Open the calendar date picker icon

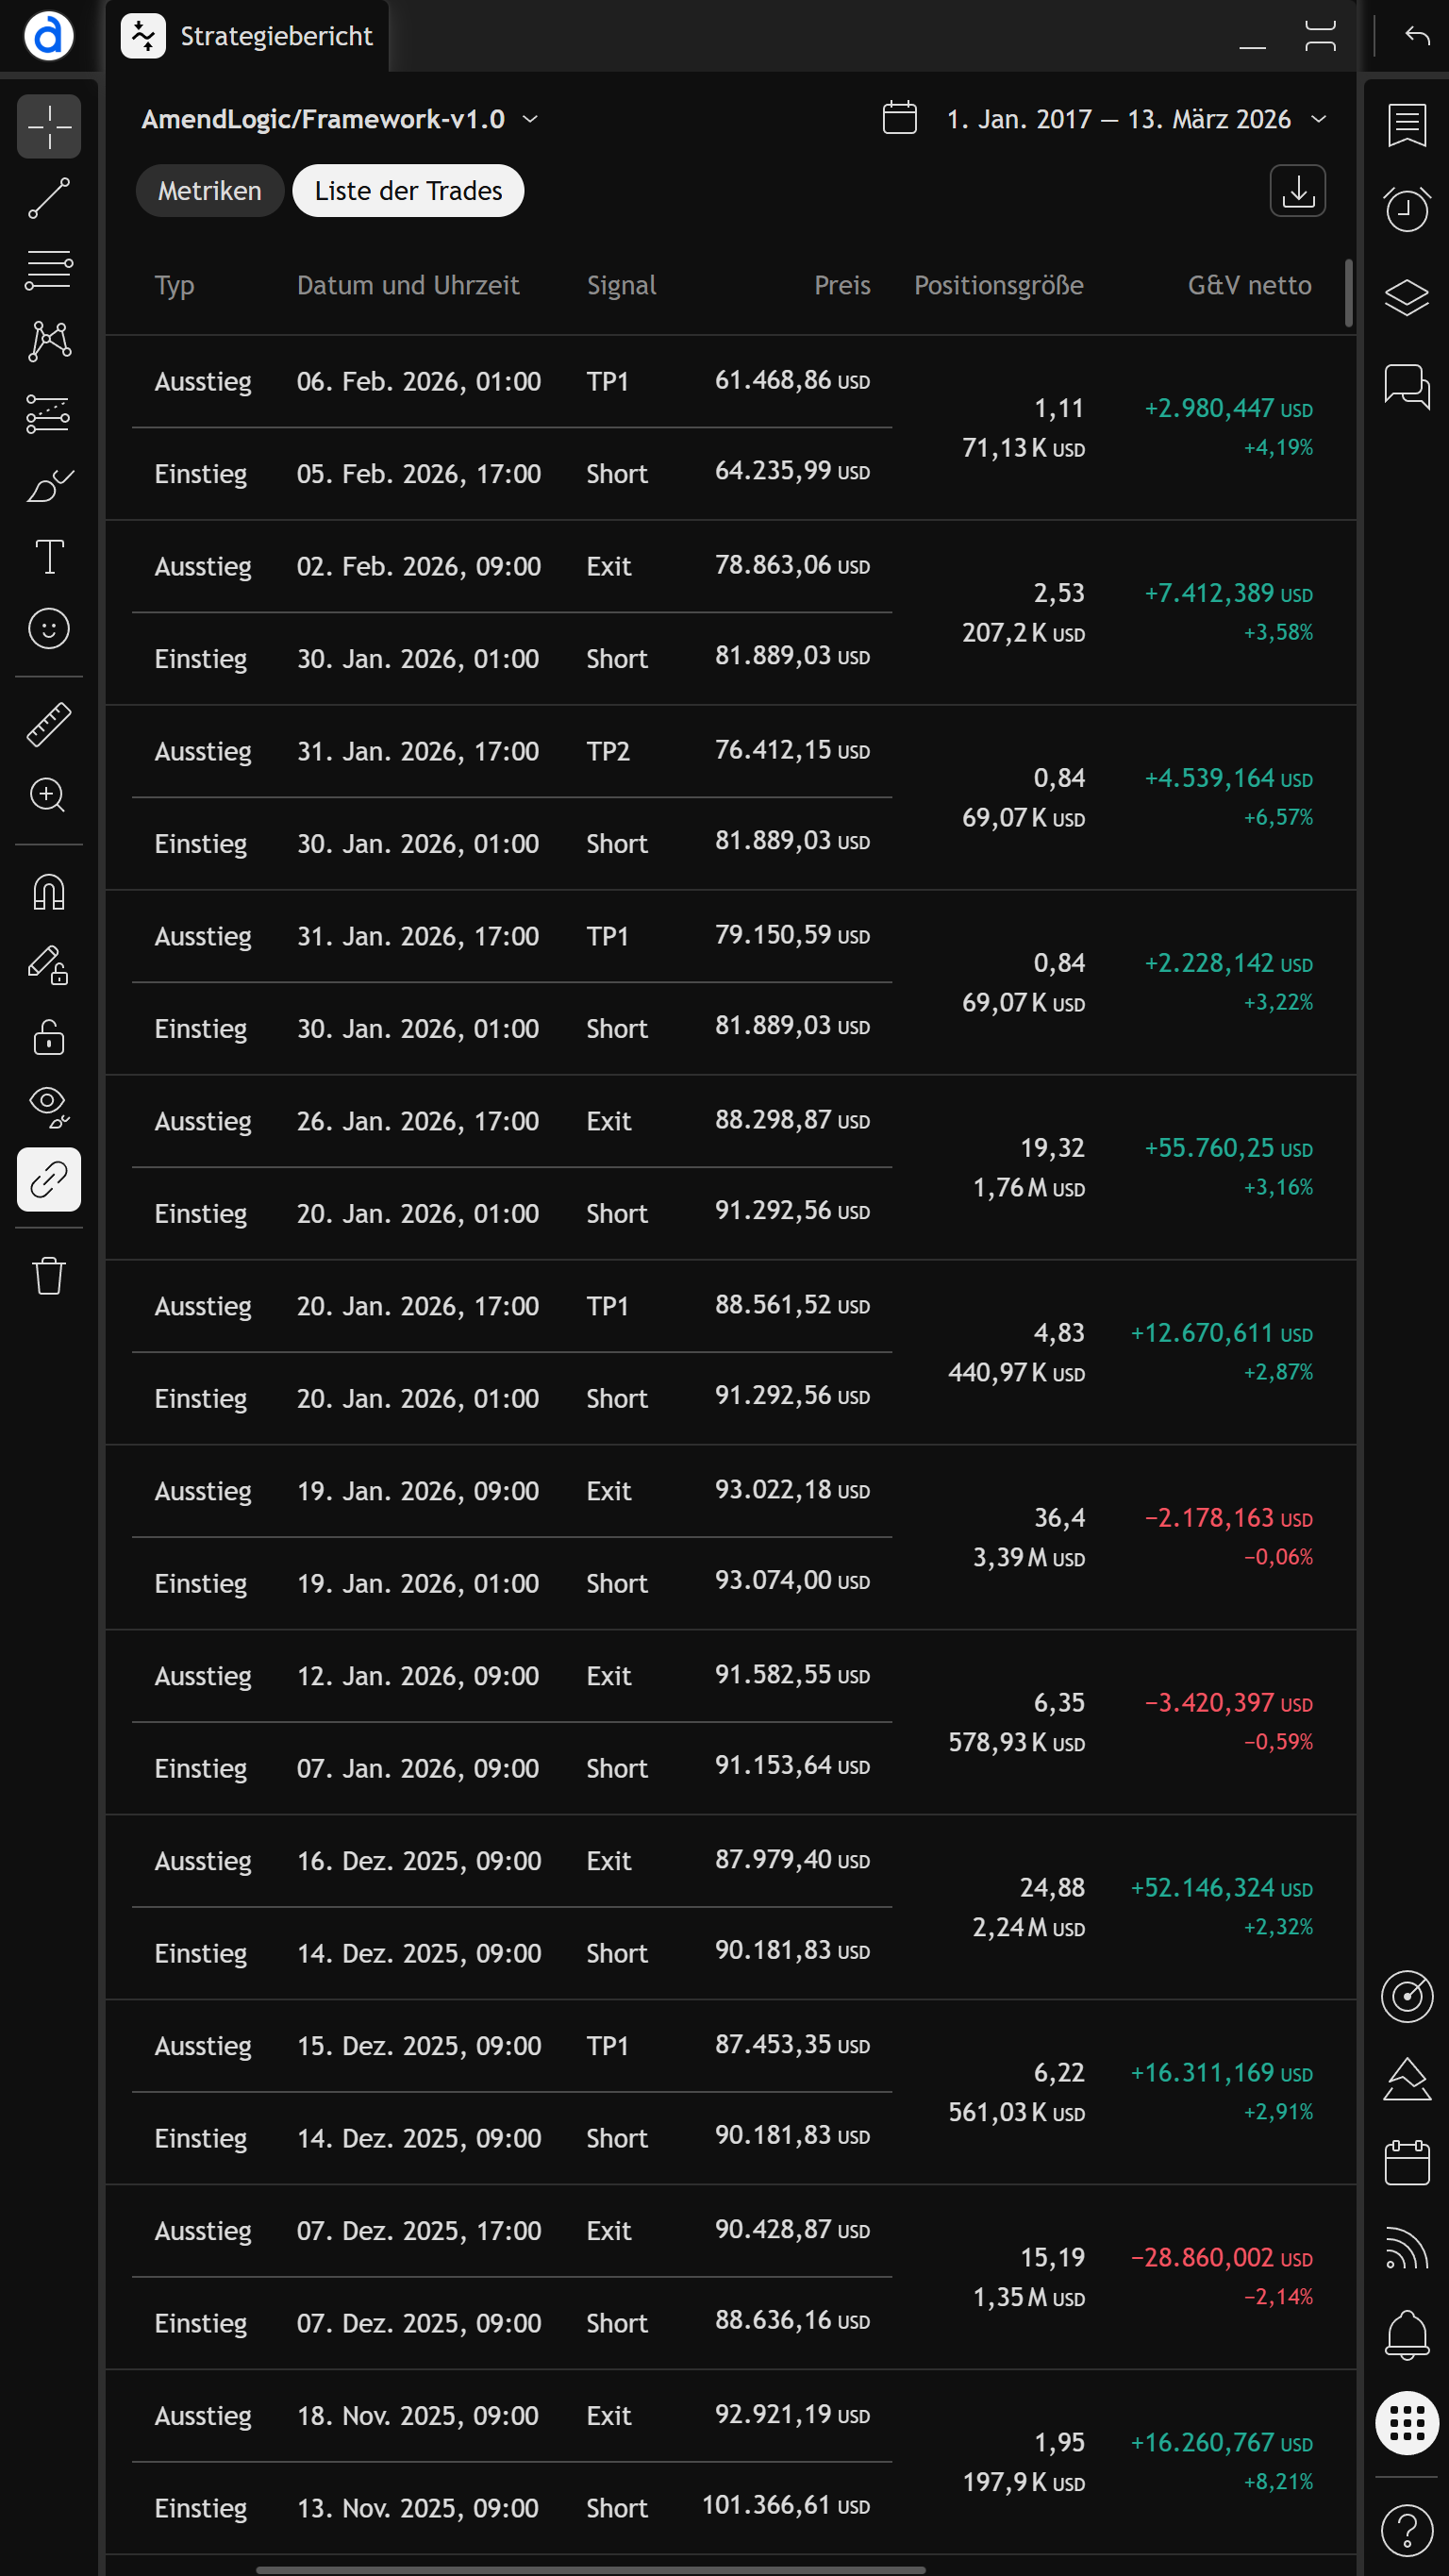[899, 118]
